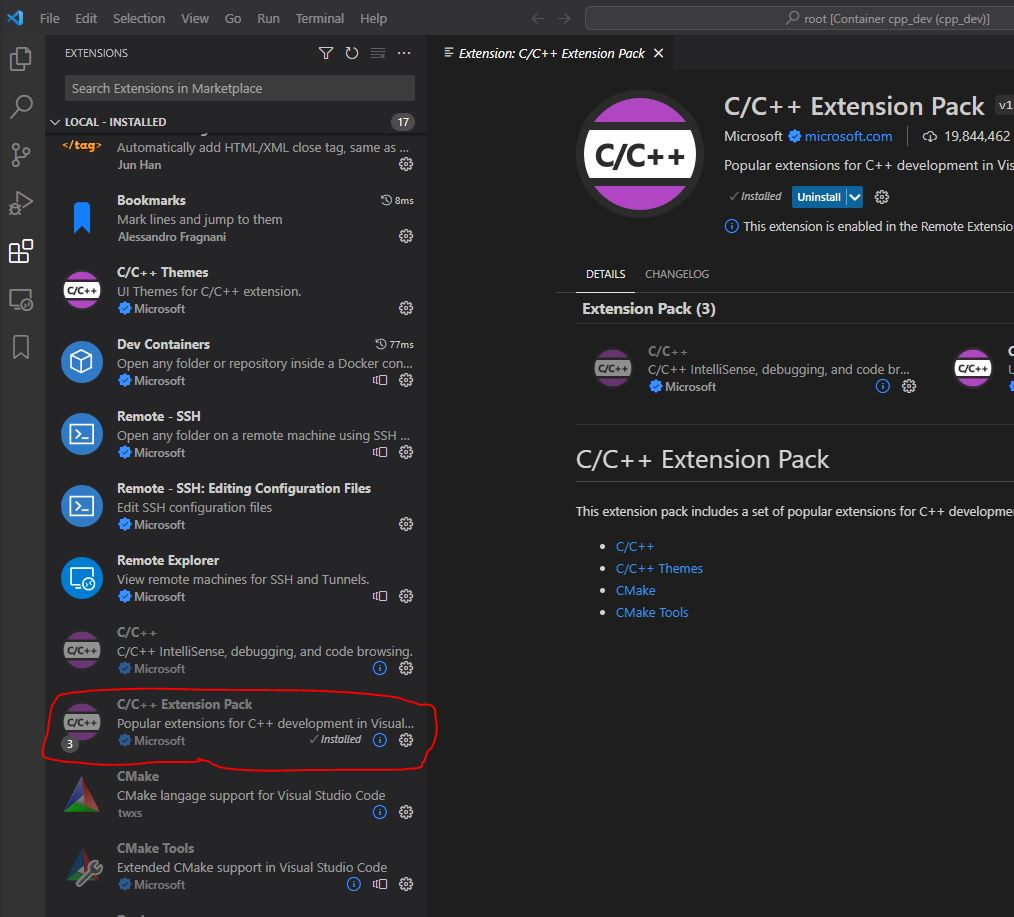The height and width of the screenshot is (917, 1014).
Task: Select the Dev Containers extension row
Action: (236, 362)
